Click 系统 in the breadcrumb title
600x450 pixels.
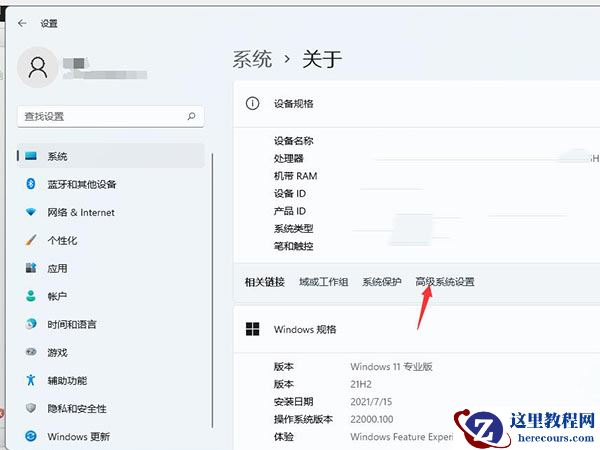pos(253,59)
